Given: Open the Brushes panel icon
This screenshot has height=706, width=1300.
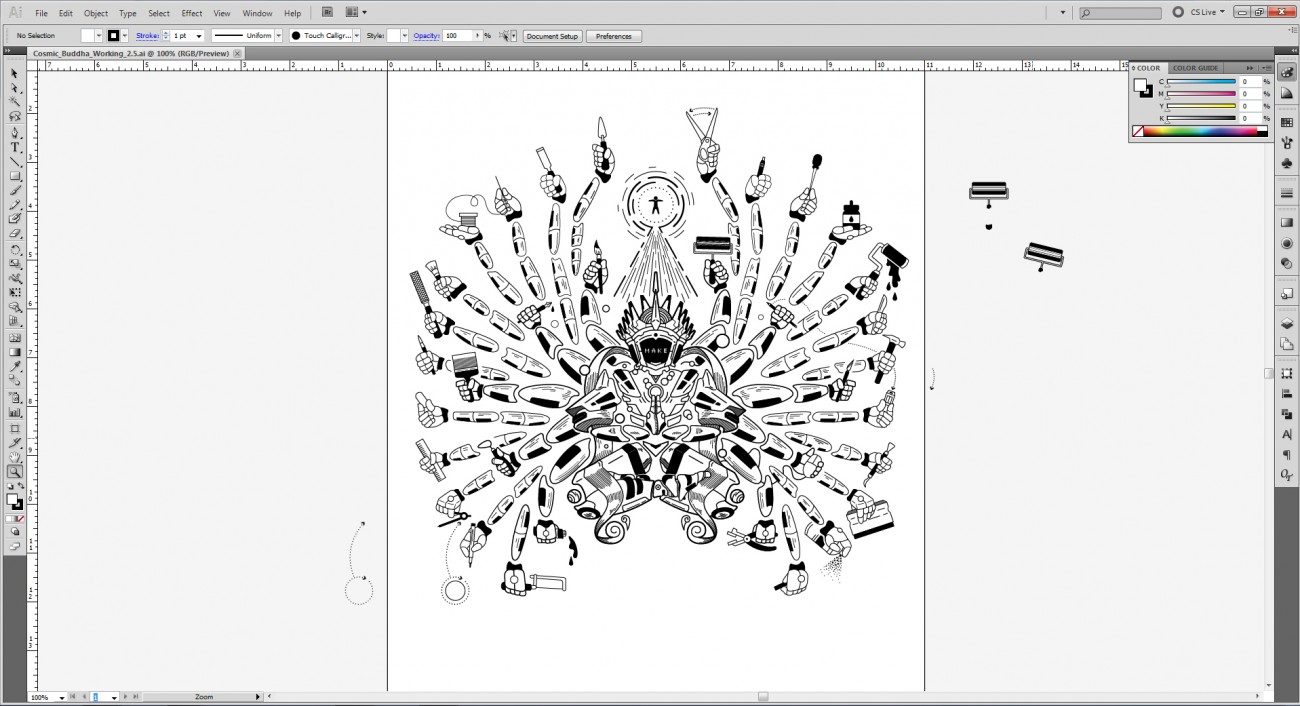Looking at the screenshot, I should click(x=1287, y=143).
